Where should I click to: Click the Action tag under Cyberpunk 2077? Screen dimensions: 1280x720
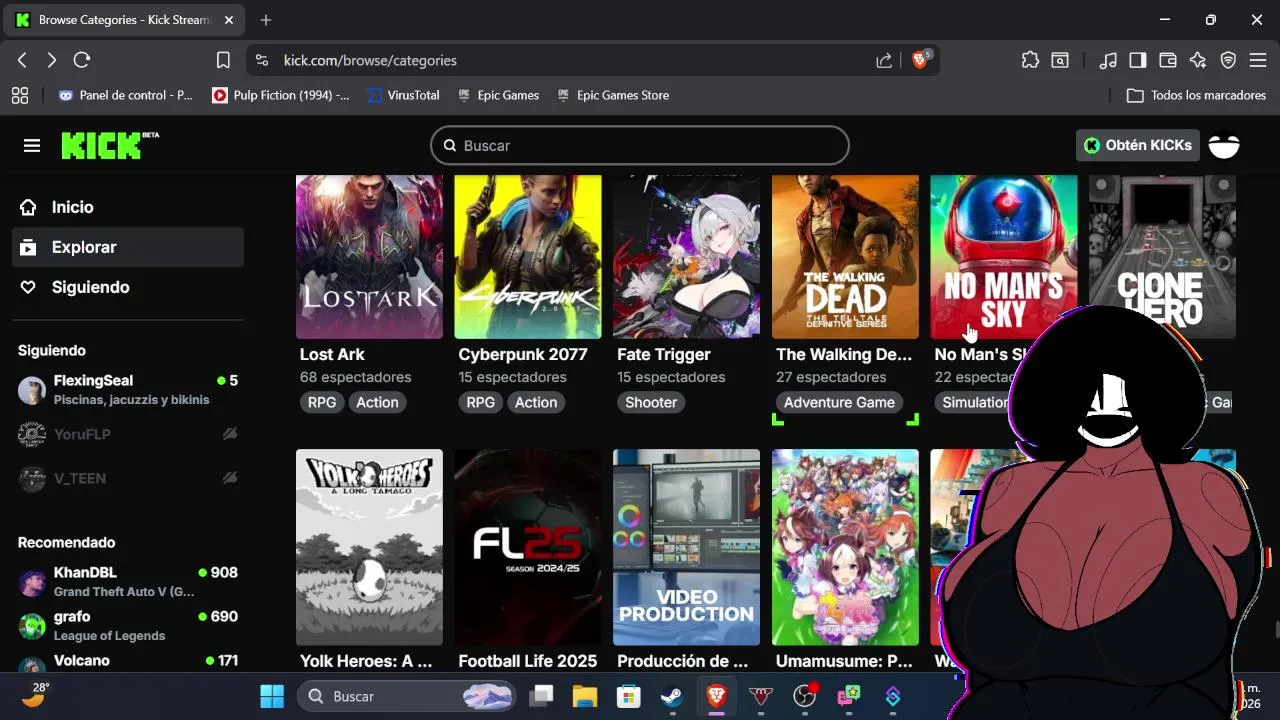(x=536, y=402)
